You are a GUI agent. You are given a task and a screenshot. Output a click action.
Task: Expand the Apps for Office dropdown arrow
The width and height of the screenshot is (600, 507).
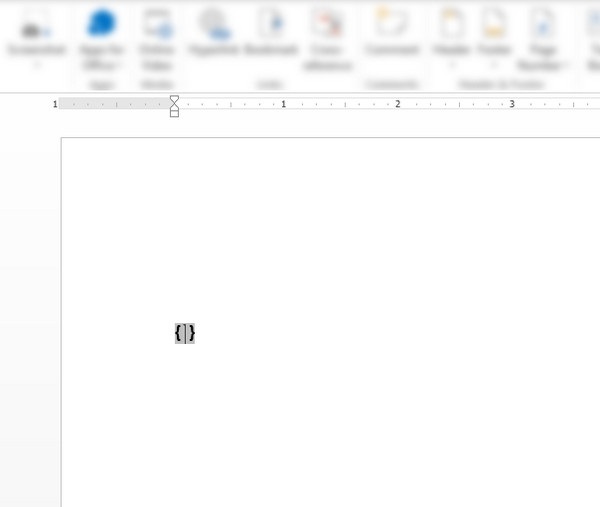click(x=119, y=66)
